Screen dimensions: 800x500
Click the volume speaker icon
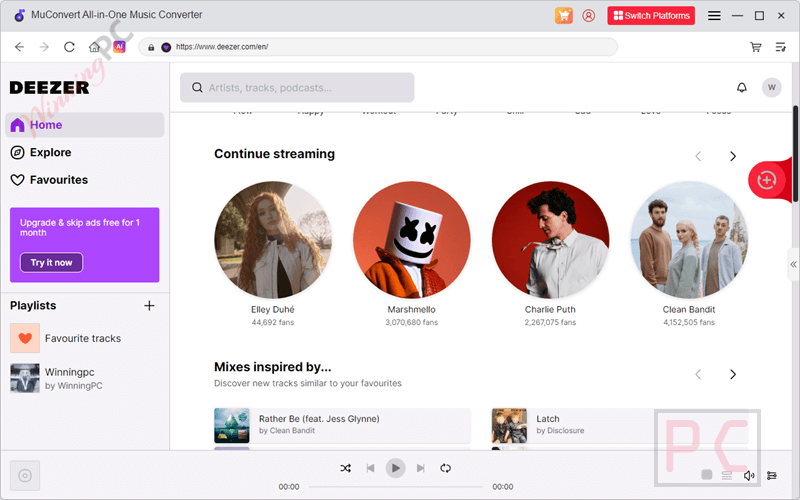[749, 476]
